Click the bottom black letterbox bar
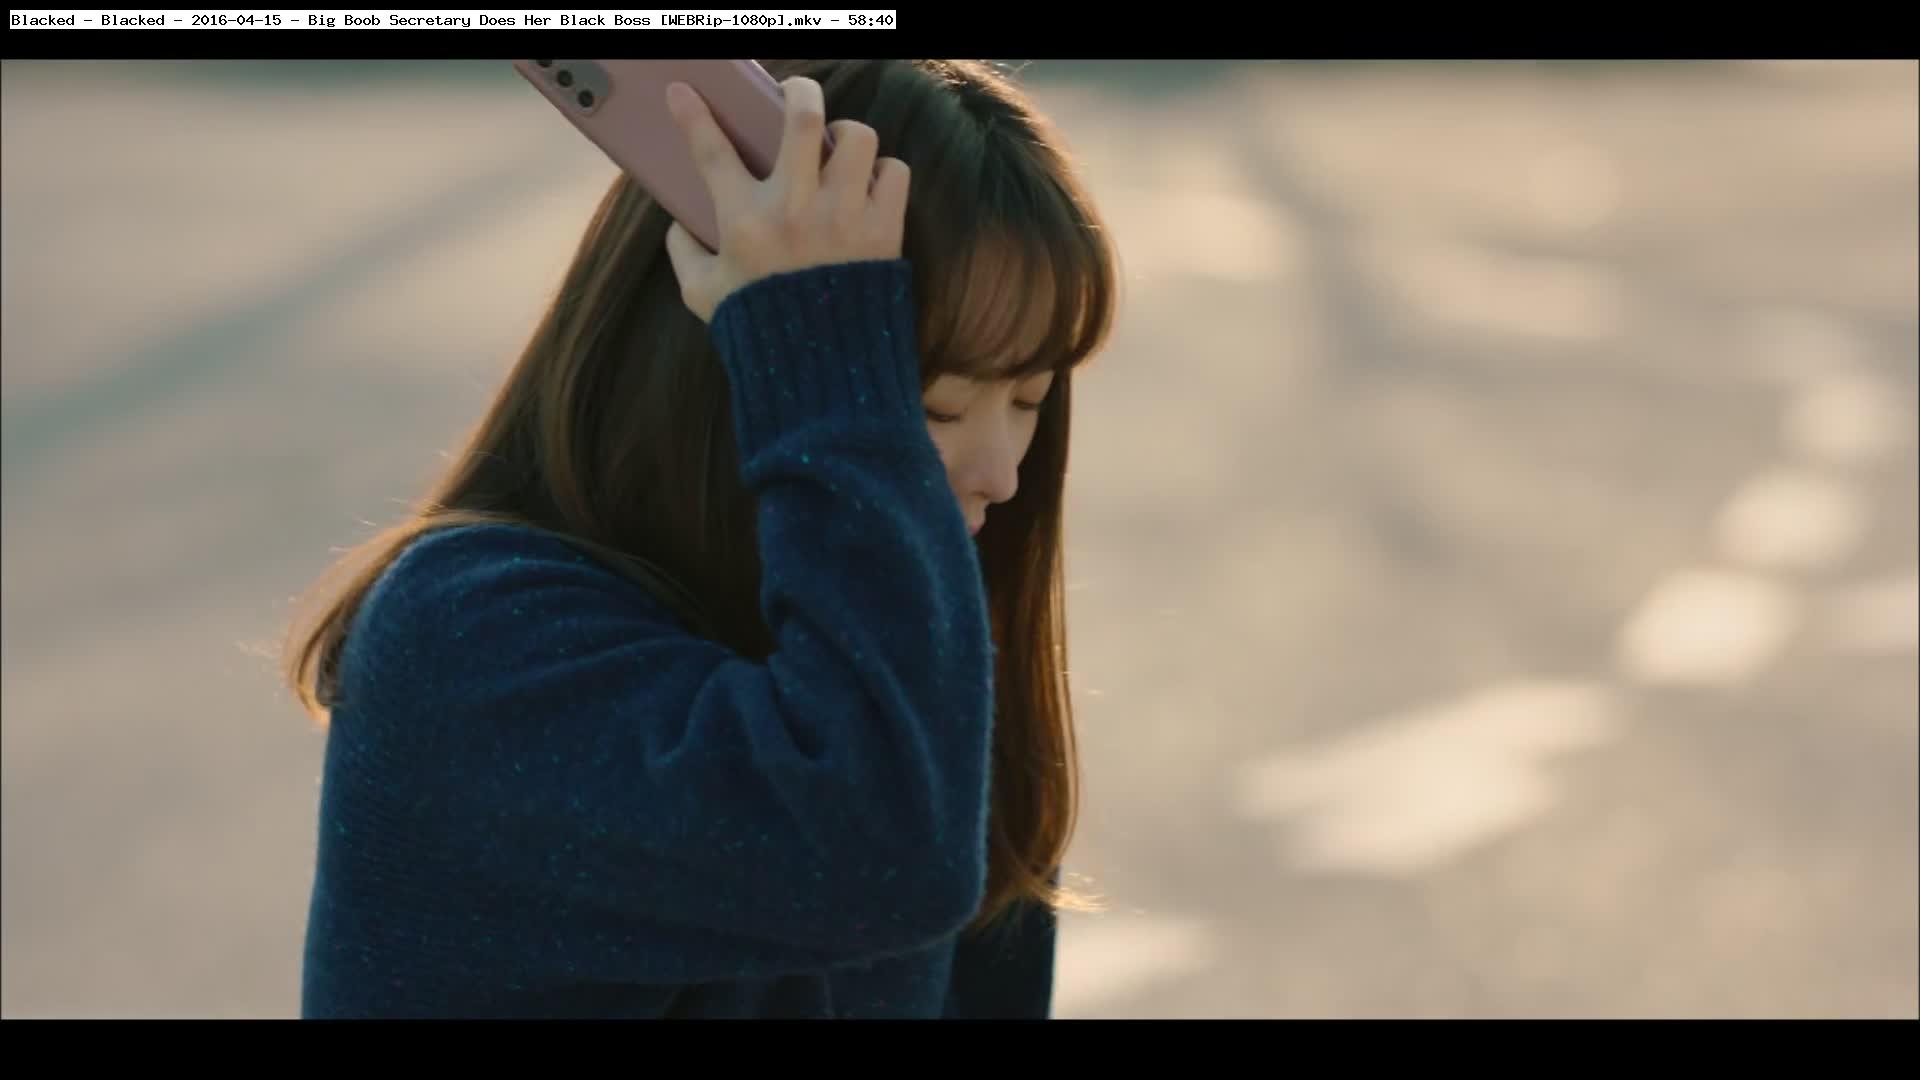1920x1080 pixels. coord(960,1050)
